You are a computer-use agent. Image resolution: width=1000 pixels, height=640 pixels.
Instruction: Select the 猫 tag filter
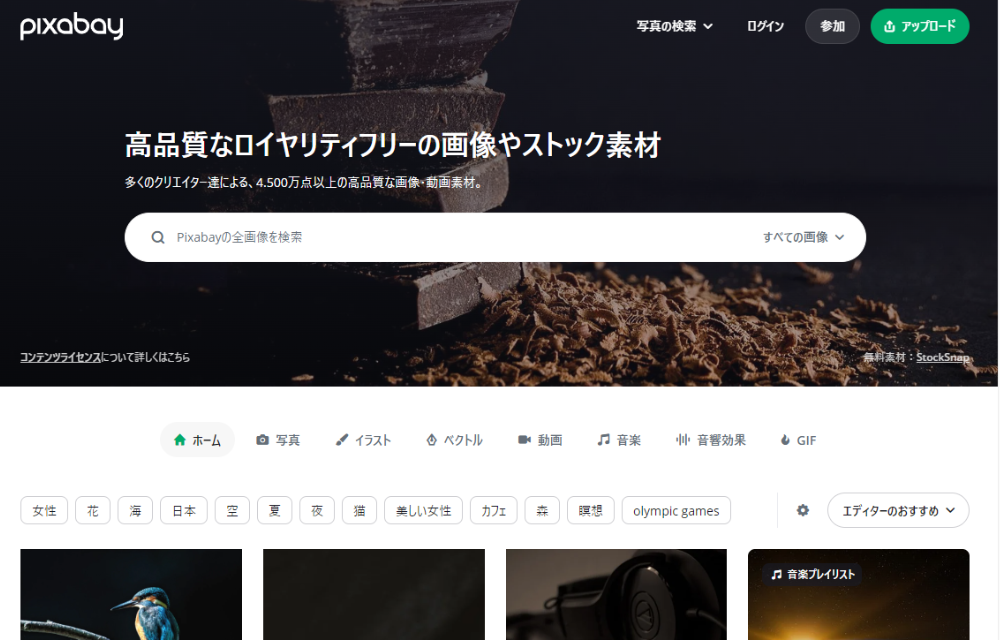click(x=359, y=510)
